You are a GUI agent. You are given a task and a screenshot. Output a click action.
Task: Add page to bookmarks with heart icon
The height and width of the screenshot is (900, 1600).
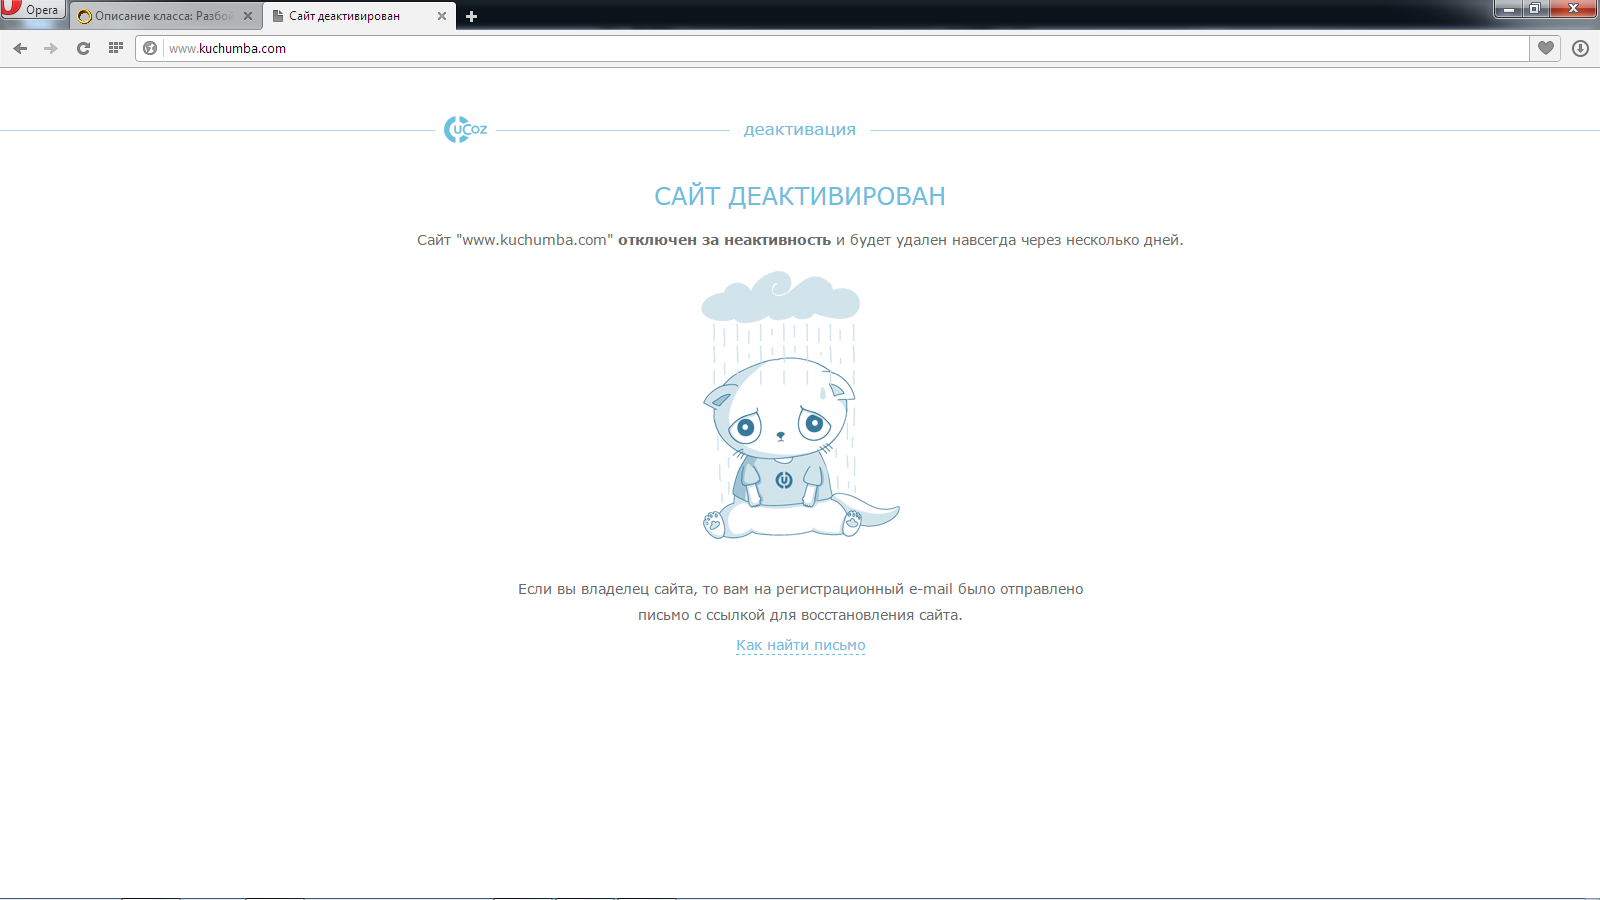pos(1546,48)
